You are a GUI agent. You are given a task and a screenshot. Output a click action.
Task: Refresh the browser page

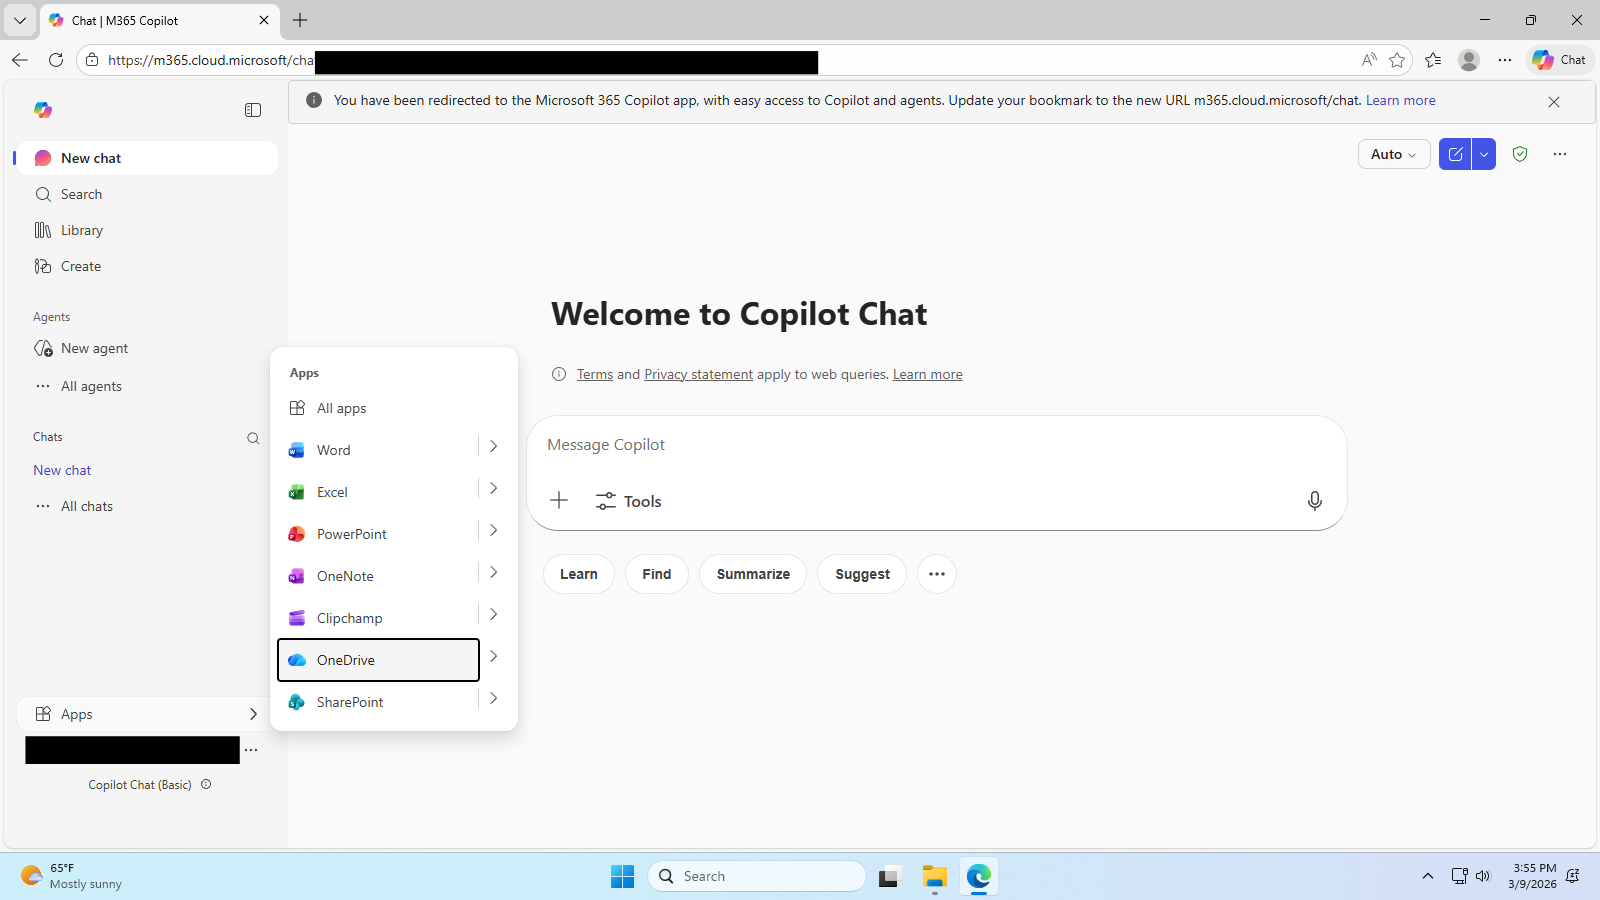[56, 60]
